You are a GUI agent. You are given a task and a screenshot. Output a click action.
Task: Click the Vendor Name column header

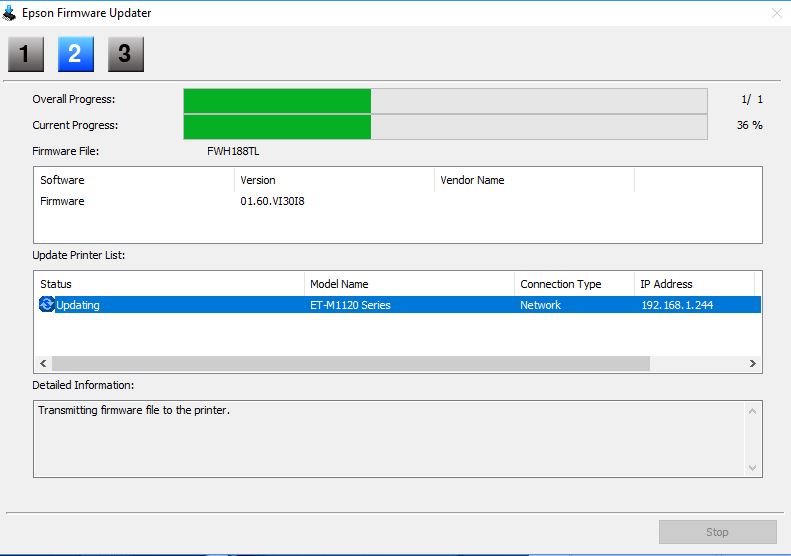[534, 180]
